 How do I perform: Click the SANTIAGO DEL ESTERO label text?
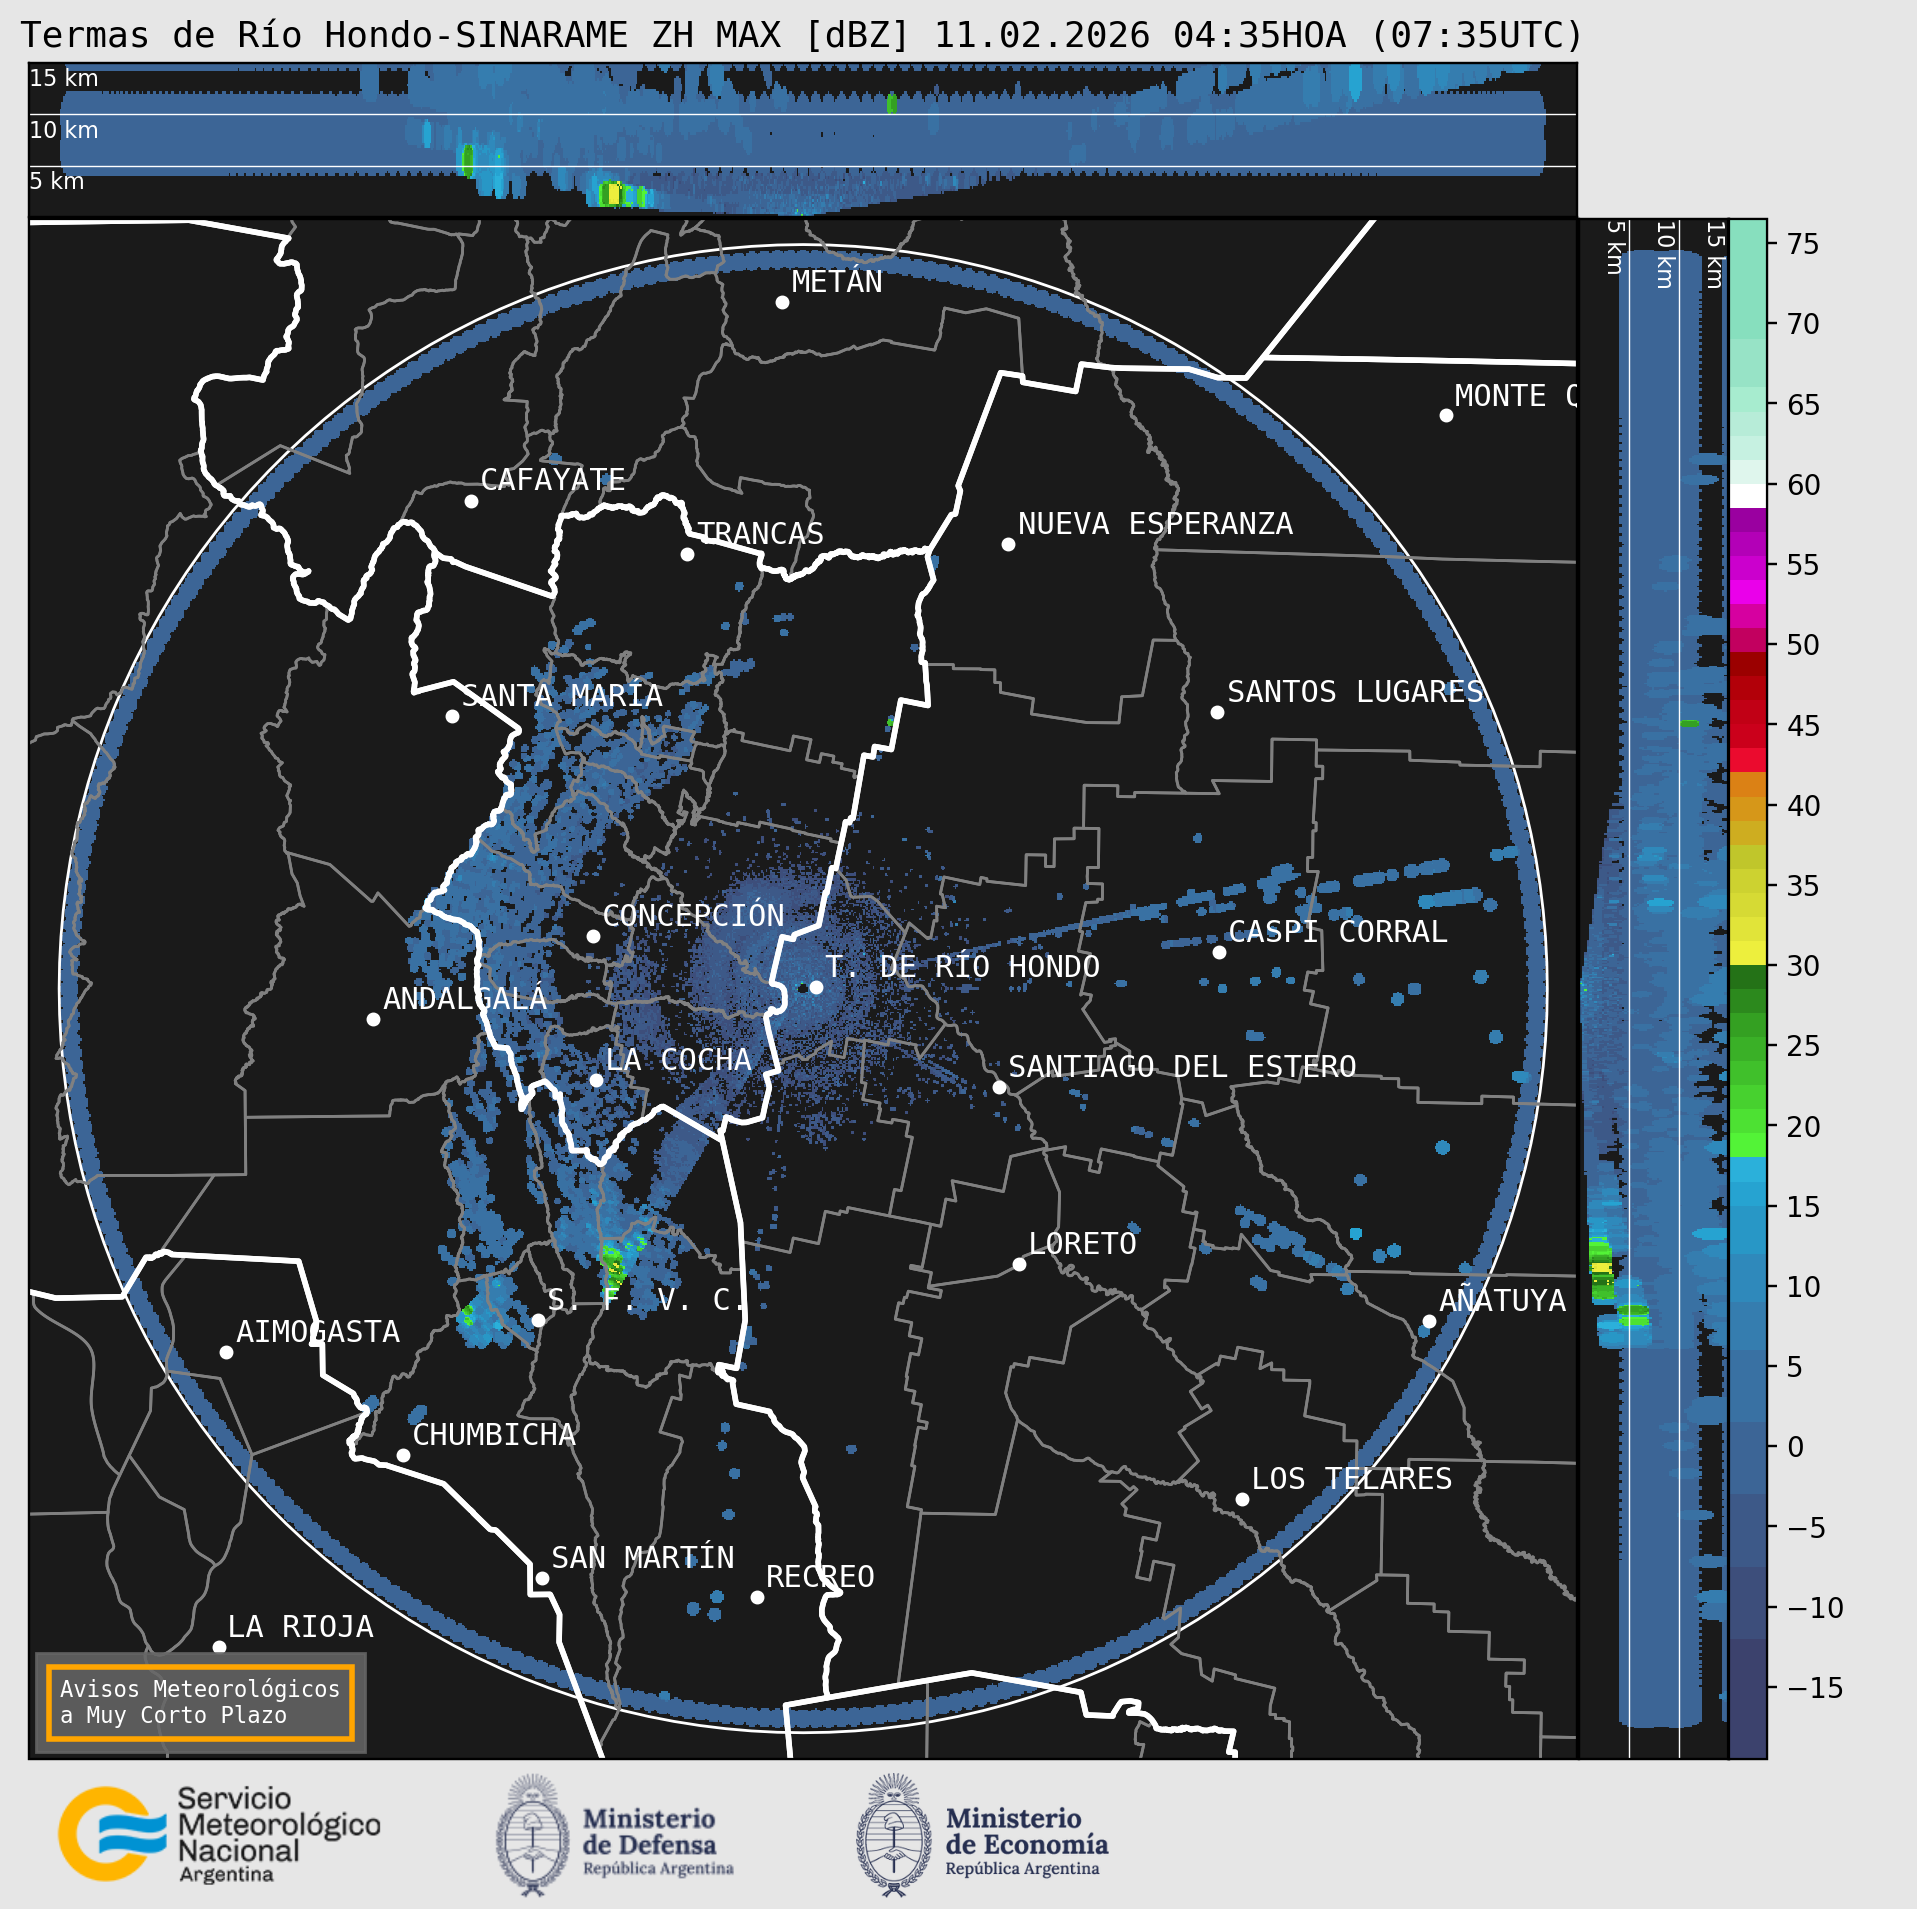(1182, 1067)
